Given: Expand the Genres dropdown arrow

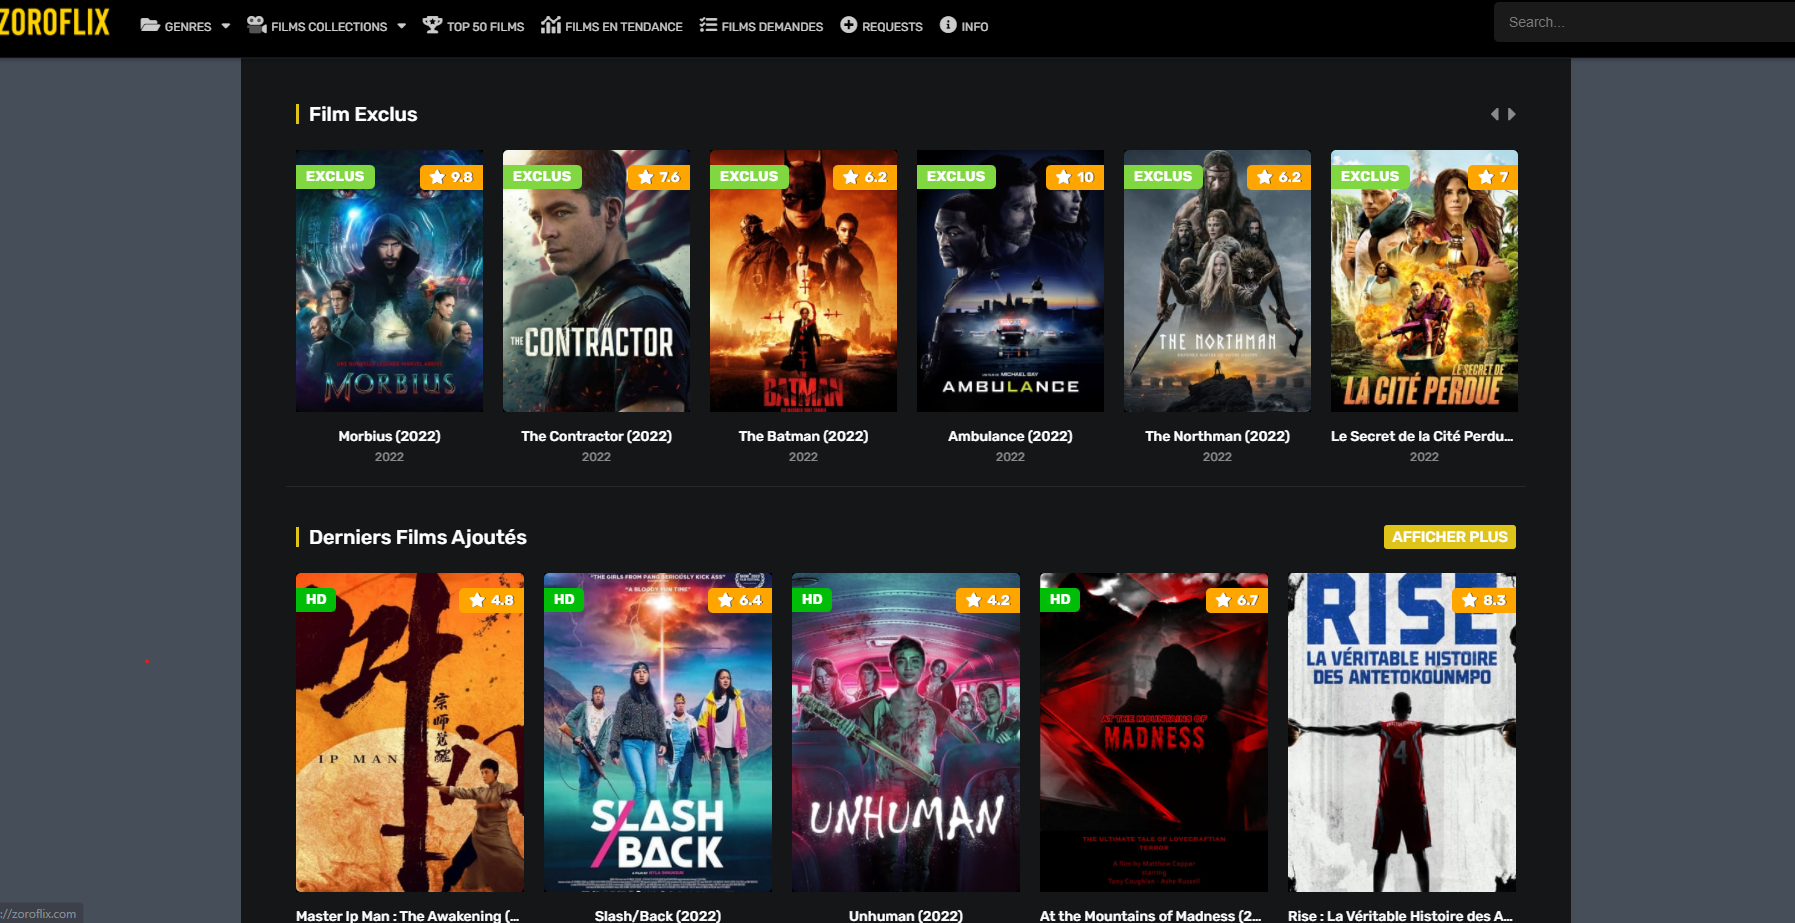Looking at the screenshot, I should (226, 26).
